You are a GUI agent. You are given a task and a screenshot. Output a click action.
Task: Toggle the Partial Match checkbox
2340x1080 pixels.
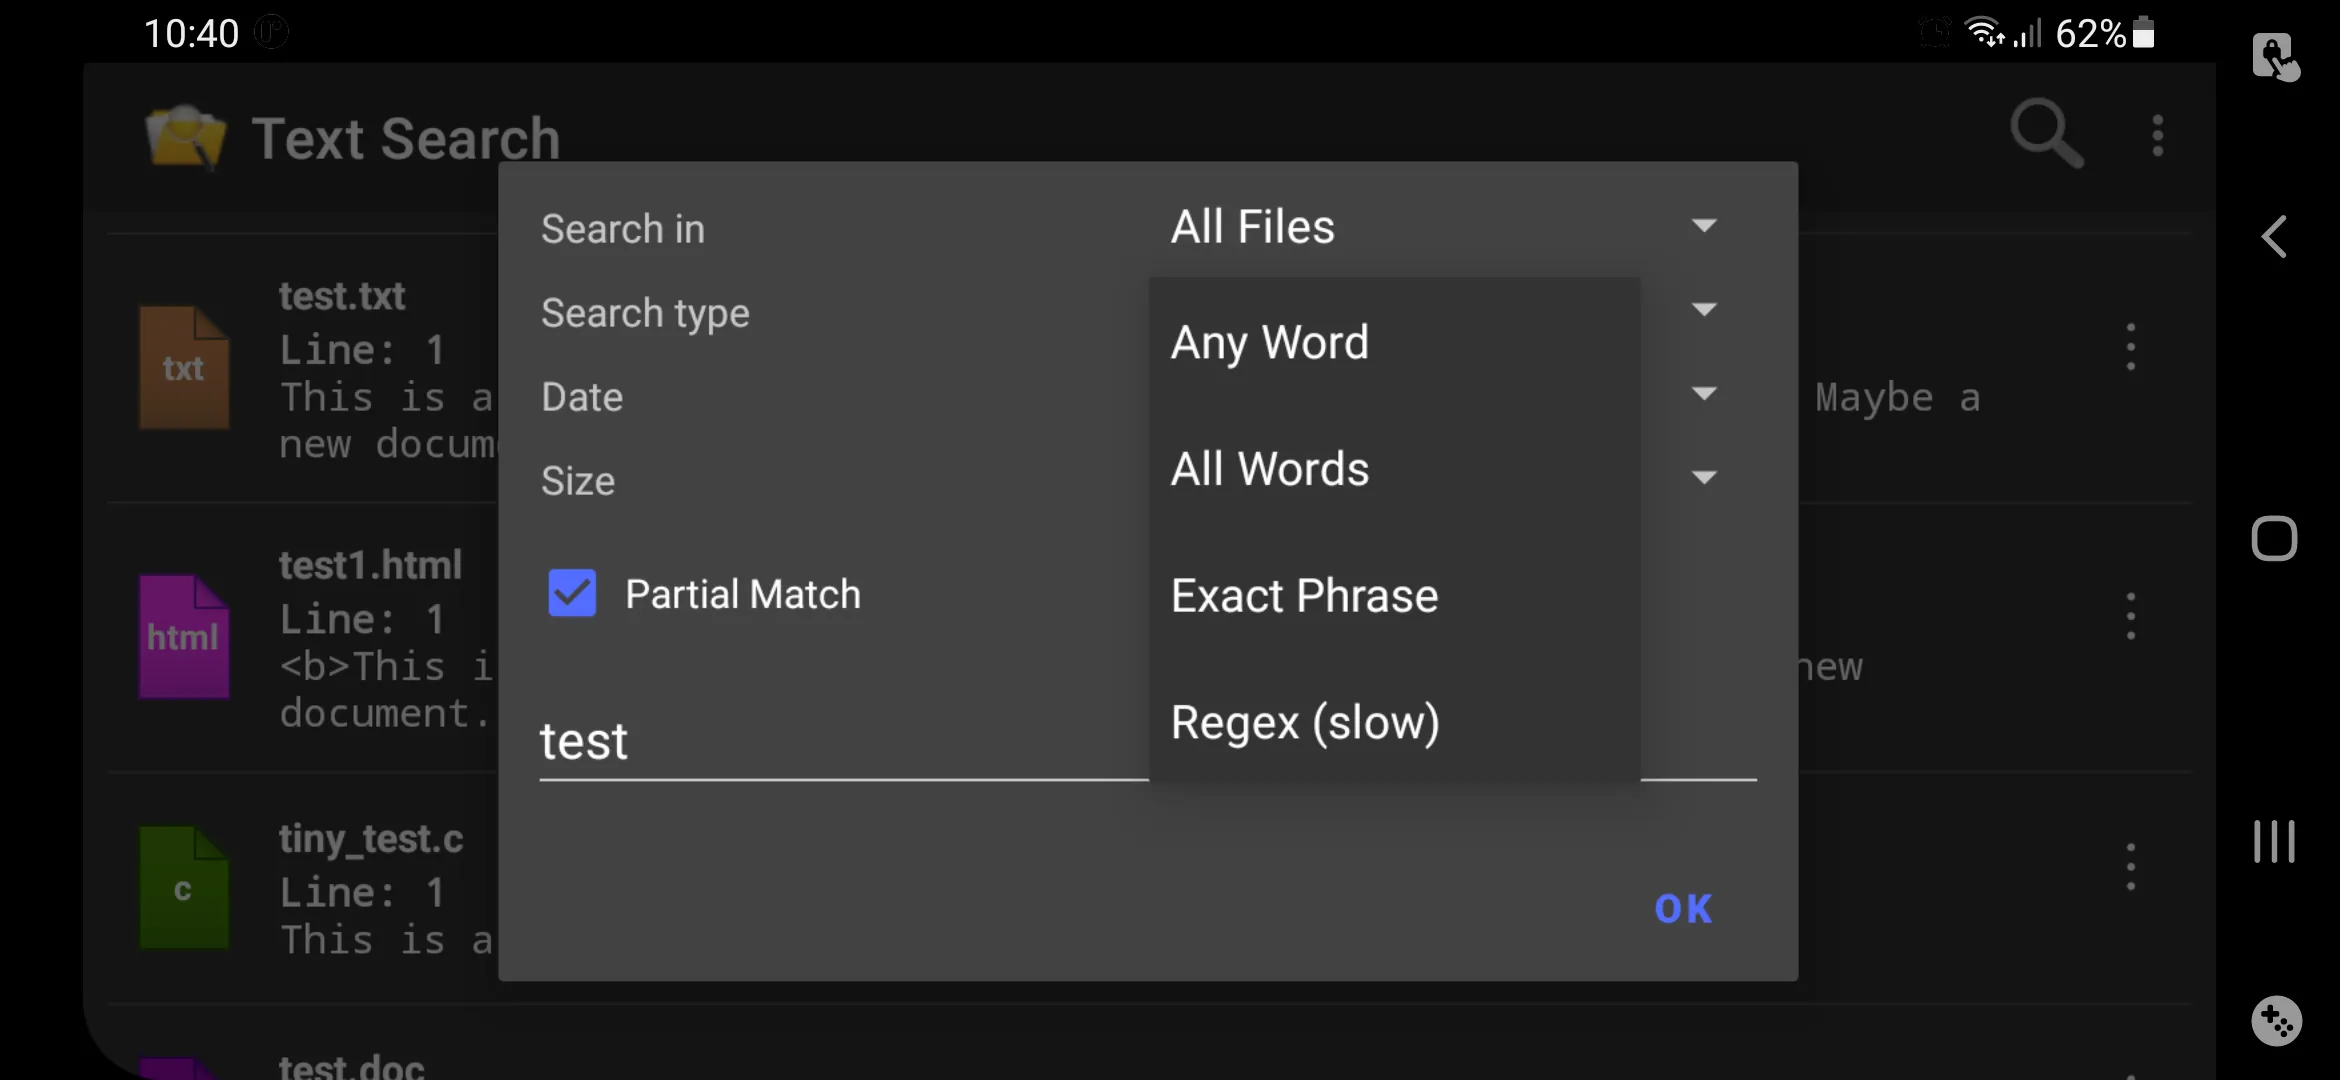tap(572, 592)
